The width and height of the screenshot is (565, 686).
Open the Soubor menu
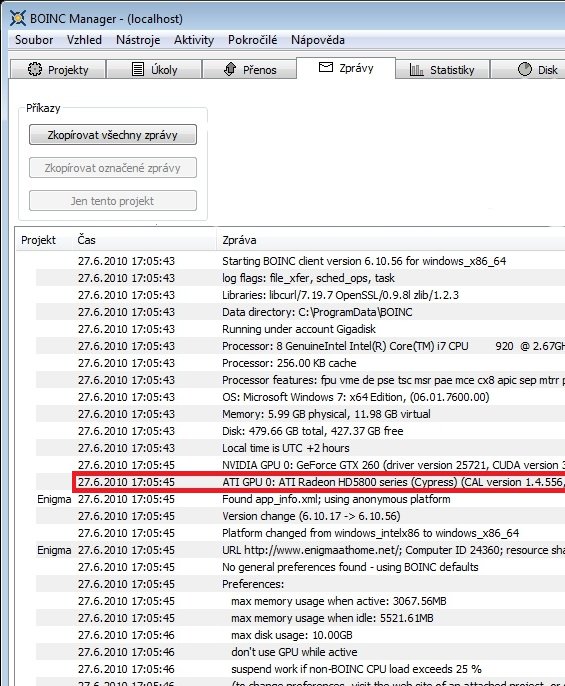point(34,40)
